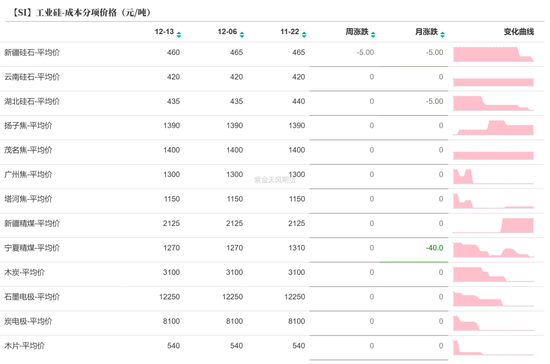
Task: Click the 12250 value under 12-13
Action: [x=169, y=297]
